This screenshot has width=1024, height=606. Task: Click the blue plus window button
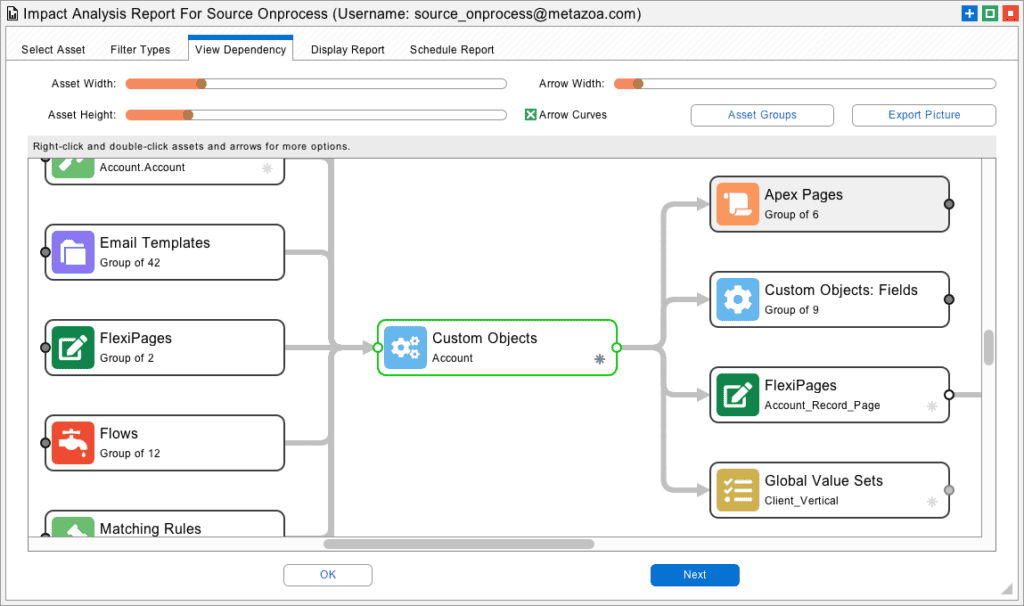pyautogui.click(x=969, y=13)
